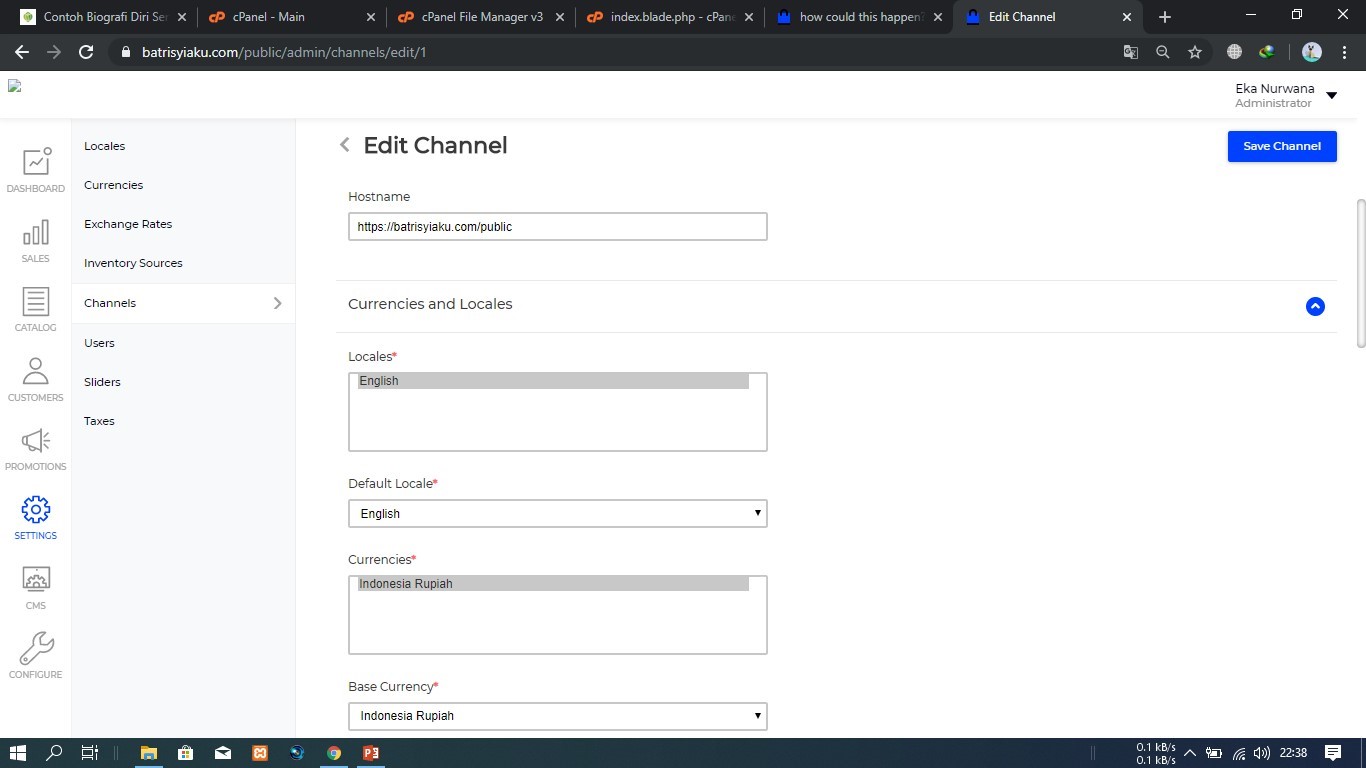This screenshot has height=768, width=1366.
Task: Reload the current page
Action: pyautogui.click(x=86, y=52)
